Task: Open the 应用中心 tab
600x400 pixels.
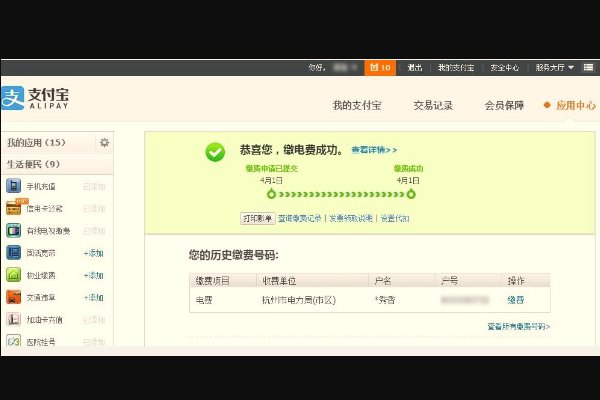Action: tap(576, 105)
